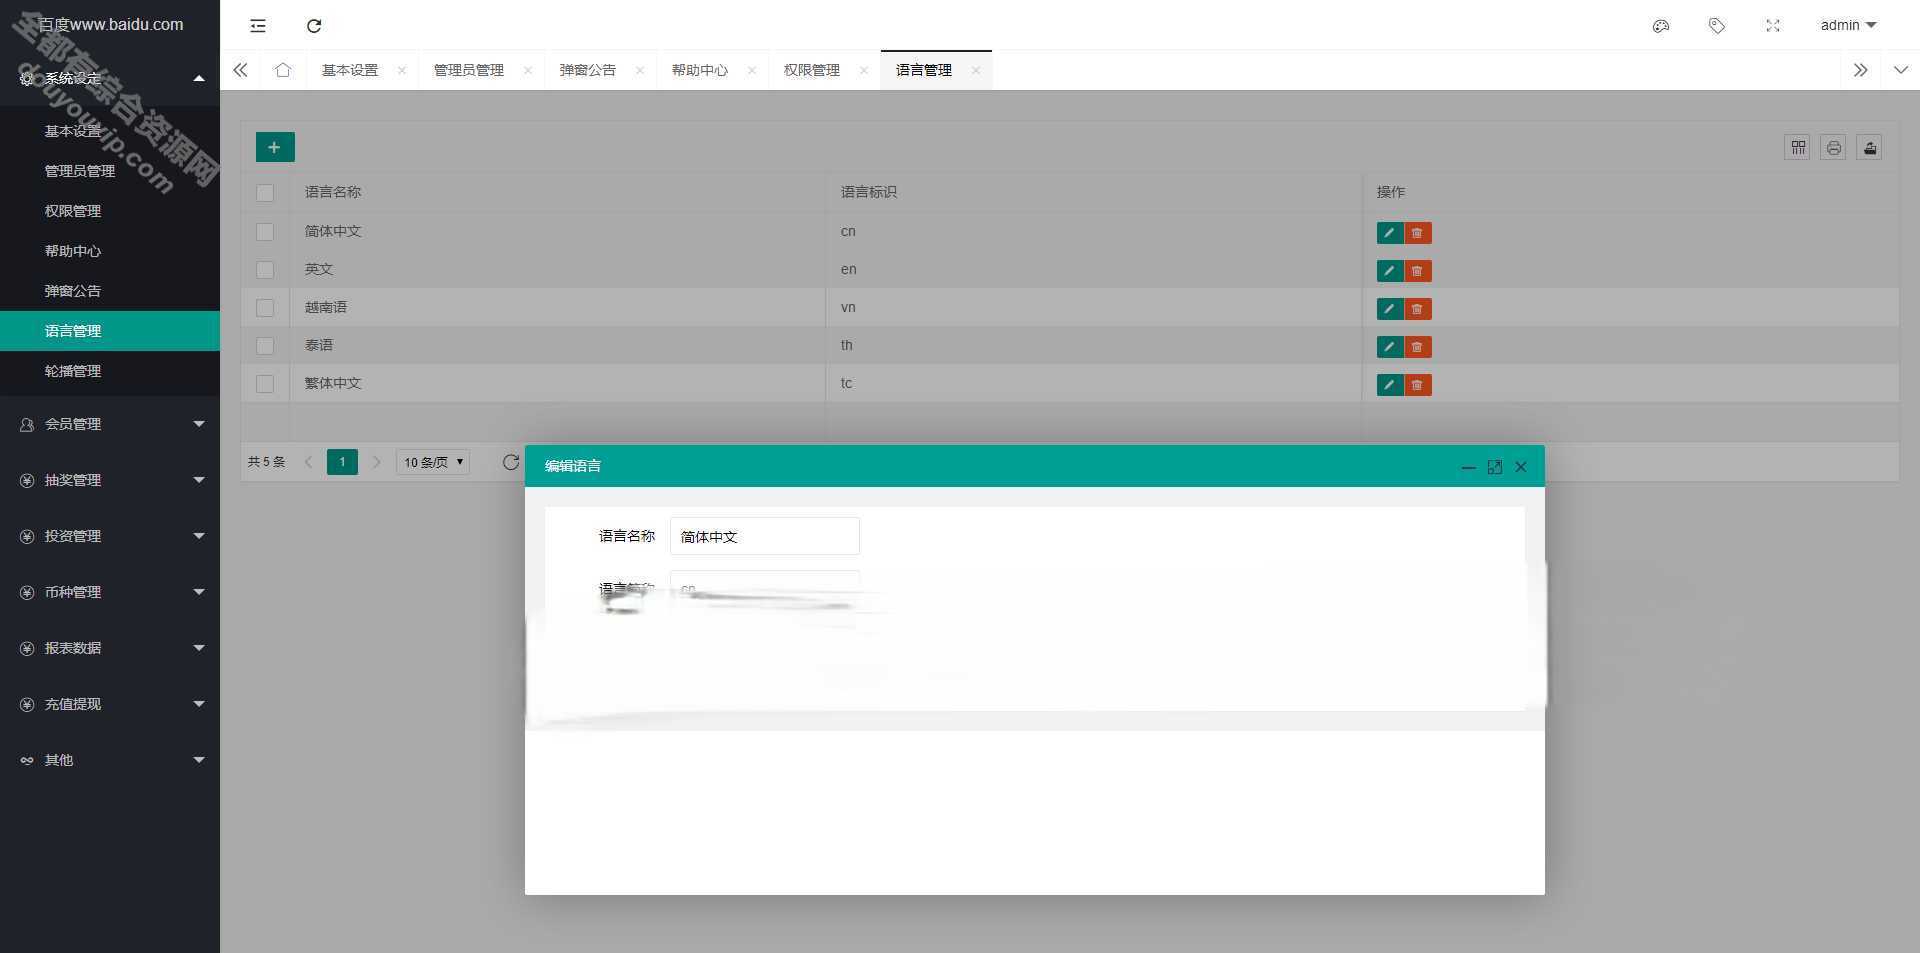The width and height of the screenshot is (1920, 953).
Task: Tick the select-all checkbox in table header
Action: (265, 193)
